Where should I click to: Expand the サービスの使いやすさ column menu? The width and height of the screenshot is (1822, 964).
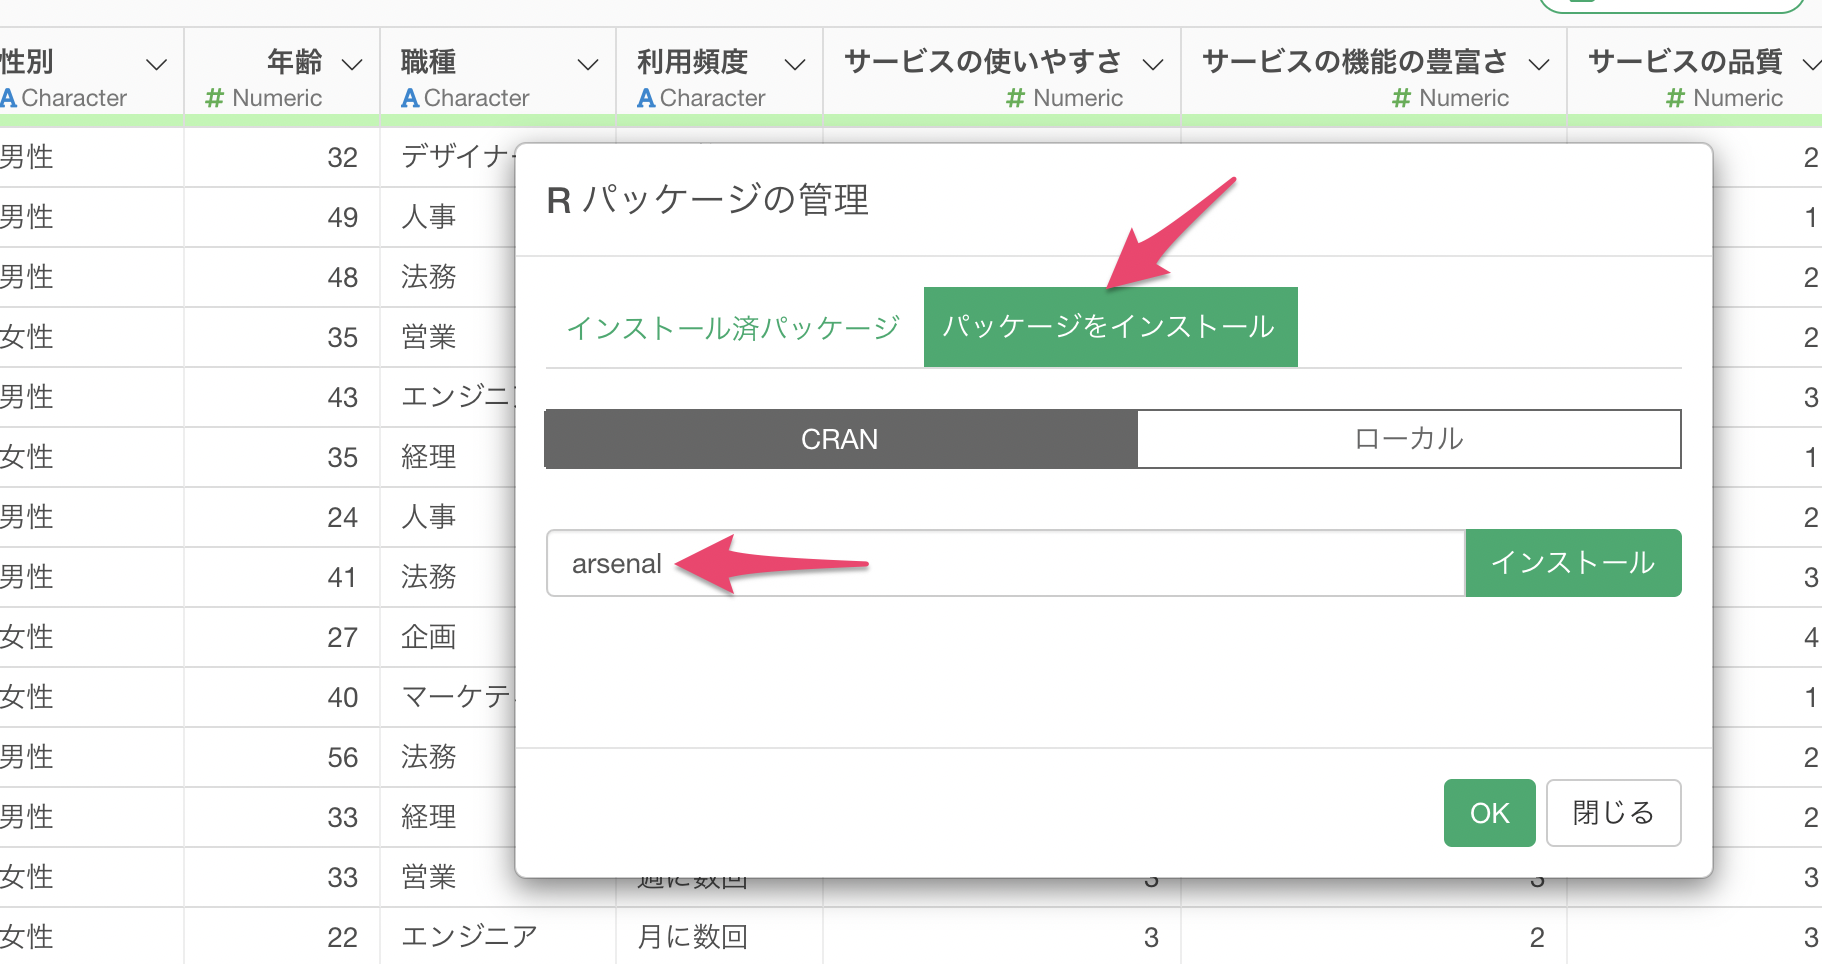pos(1153,64)
